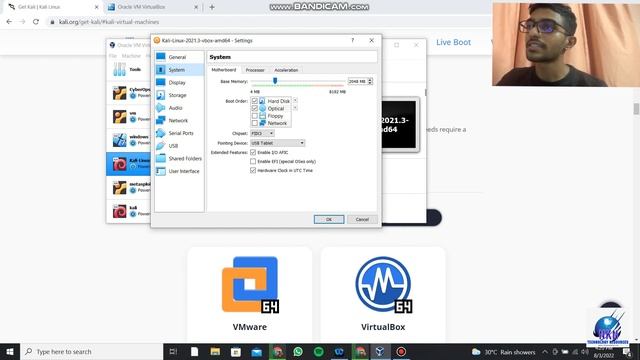This screenshot has height=360, width=640.
Task: Open Mail app from the taskbar
Action: coord(257,351)
